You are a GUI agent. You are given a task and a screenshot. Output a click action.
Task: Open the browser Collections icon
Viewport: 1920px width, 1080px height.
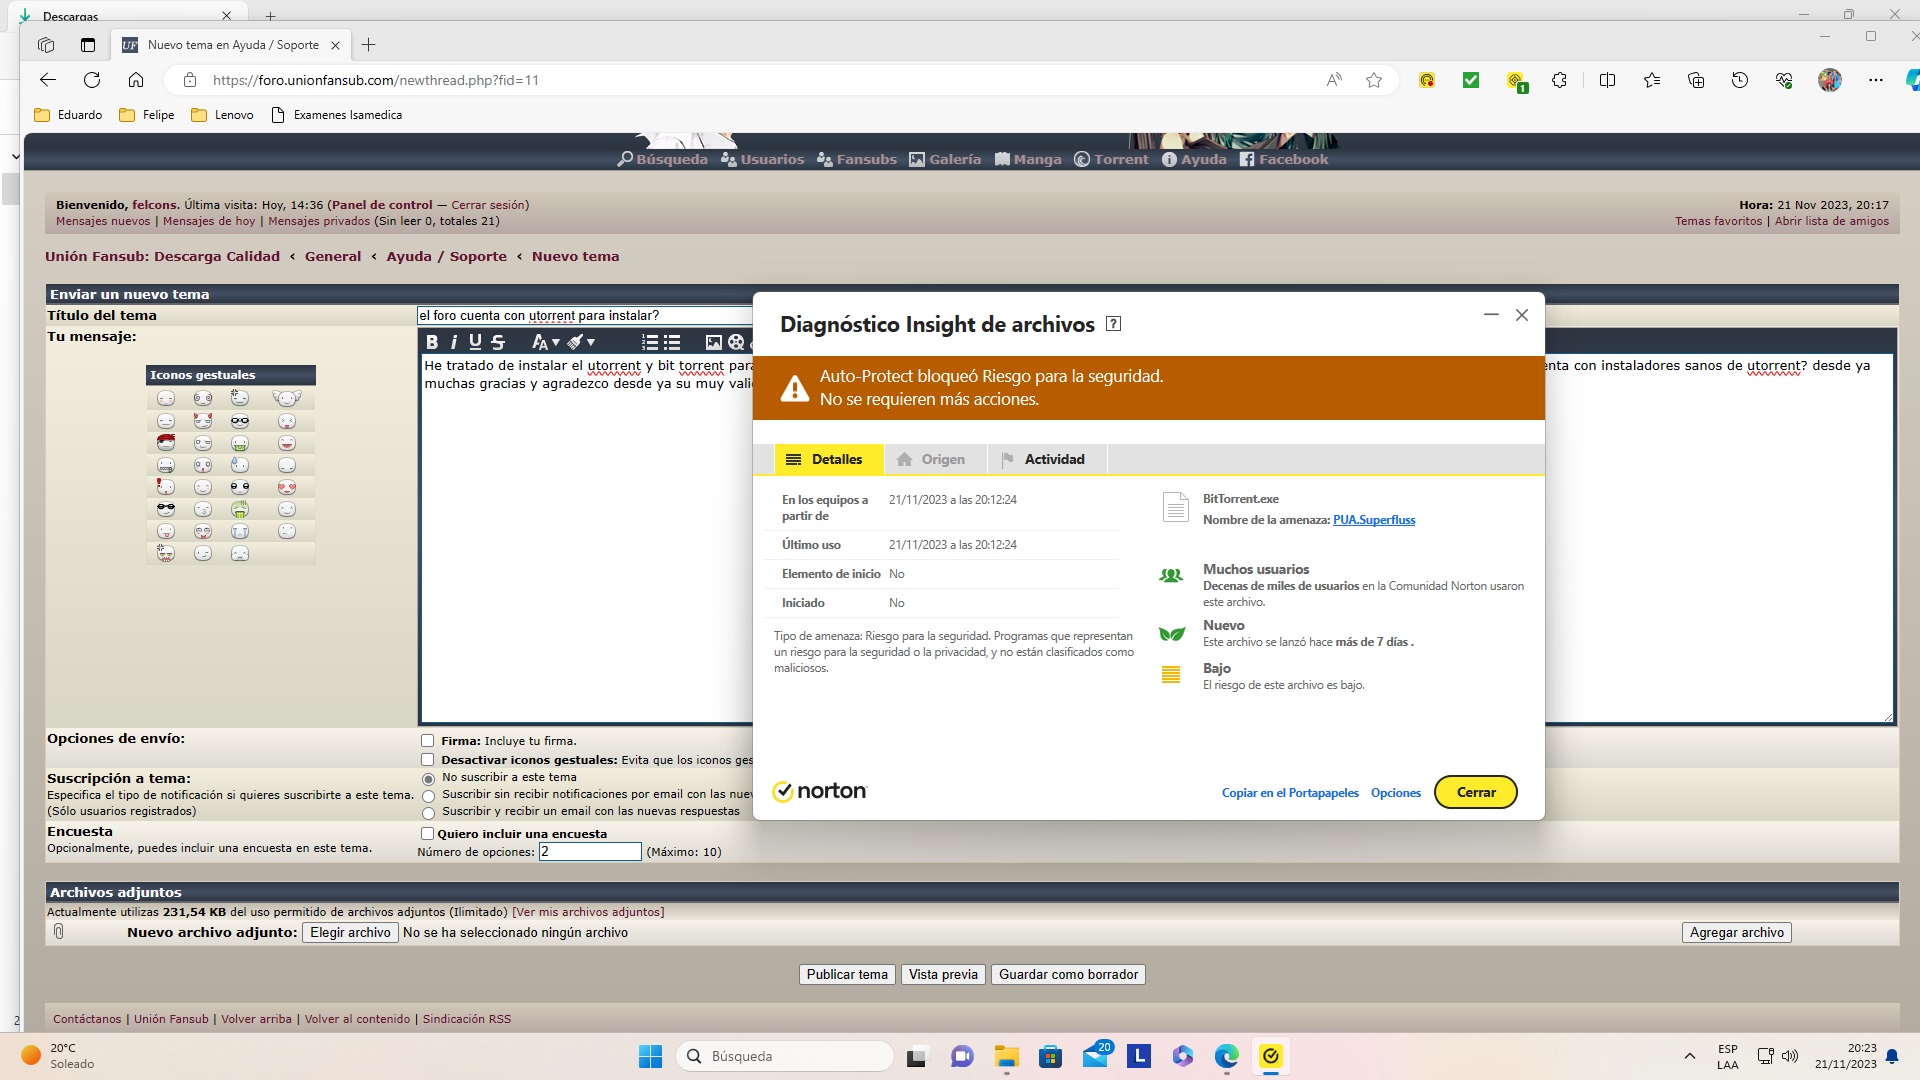[1696, 80]
